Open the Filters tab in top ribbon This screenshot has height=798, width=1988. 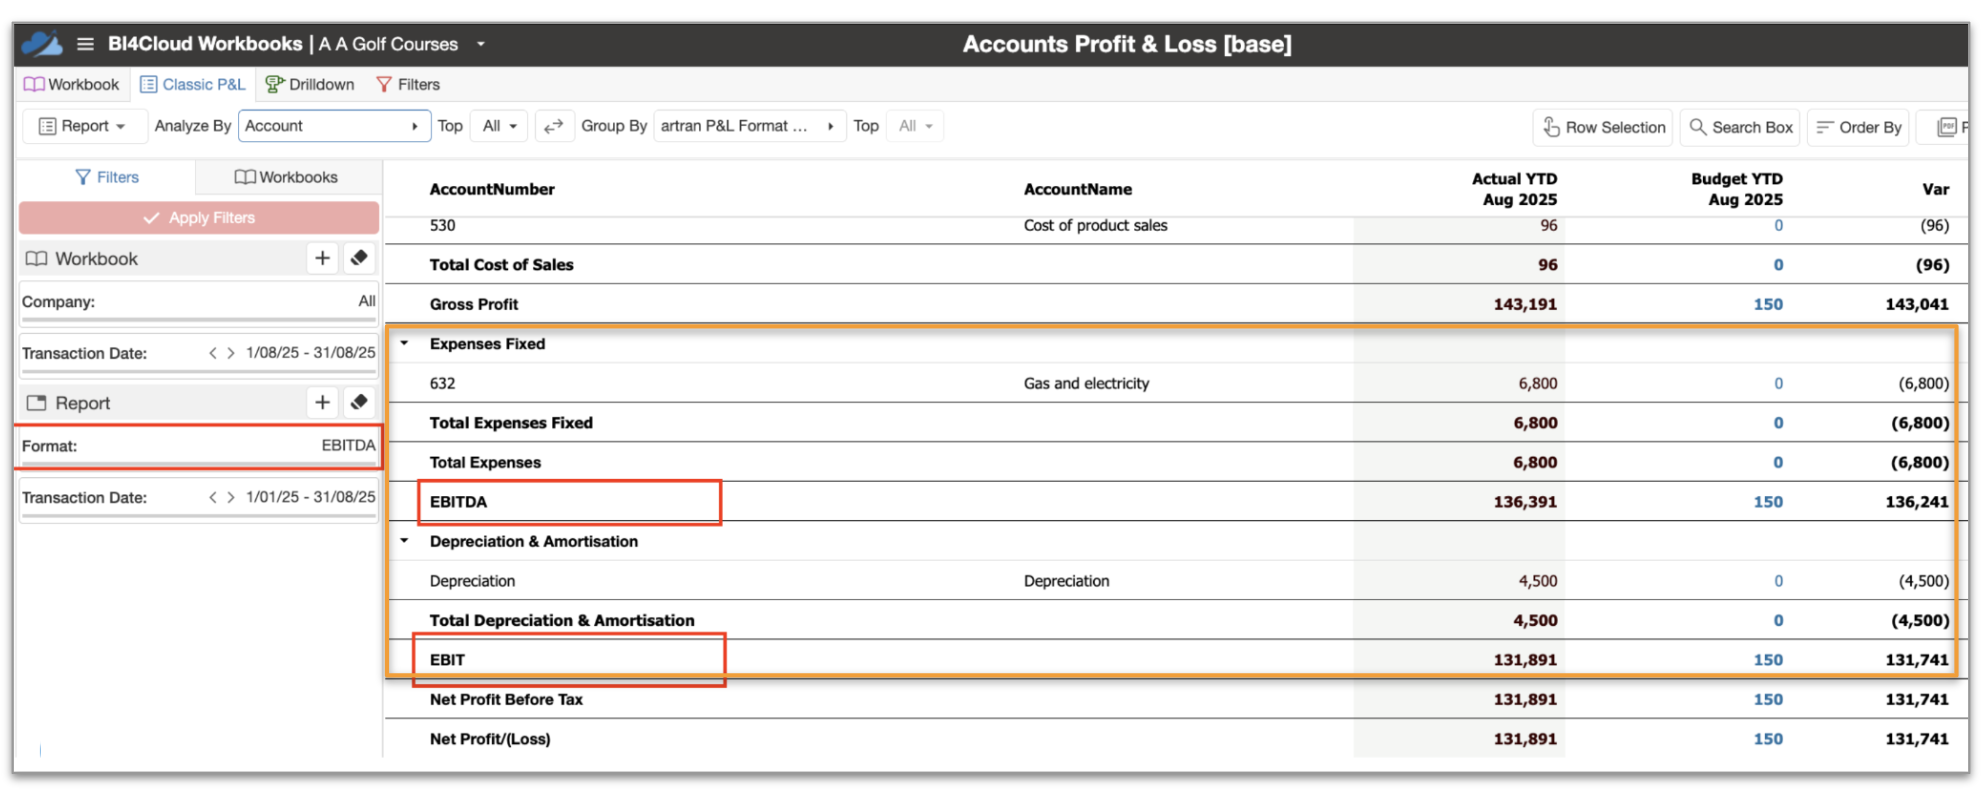408,85
